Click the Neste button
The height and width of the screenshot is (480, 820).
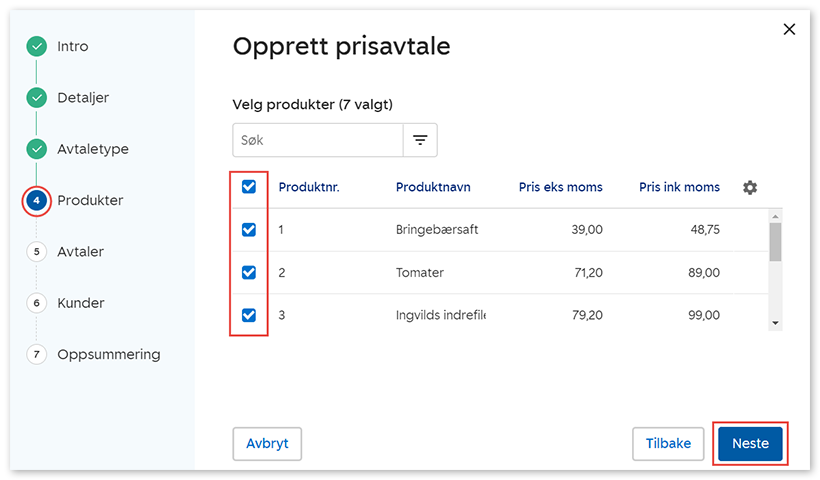(x=750, y=443)
